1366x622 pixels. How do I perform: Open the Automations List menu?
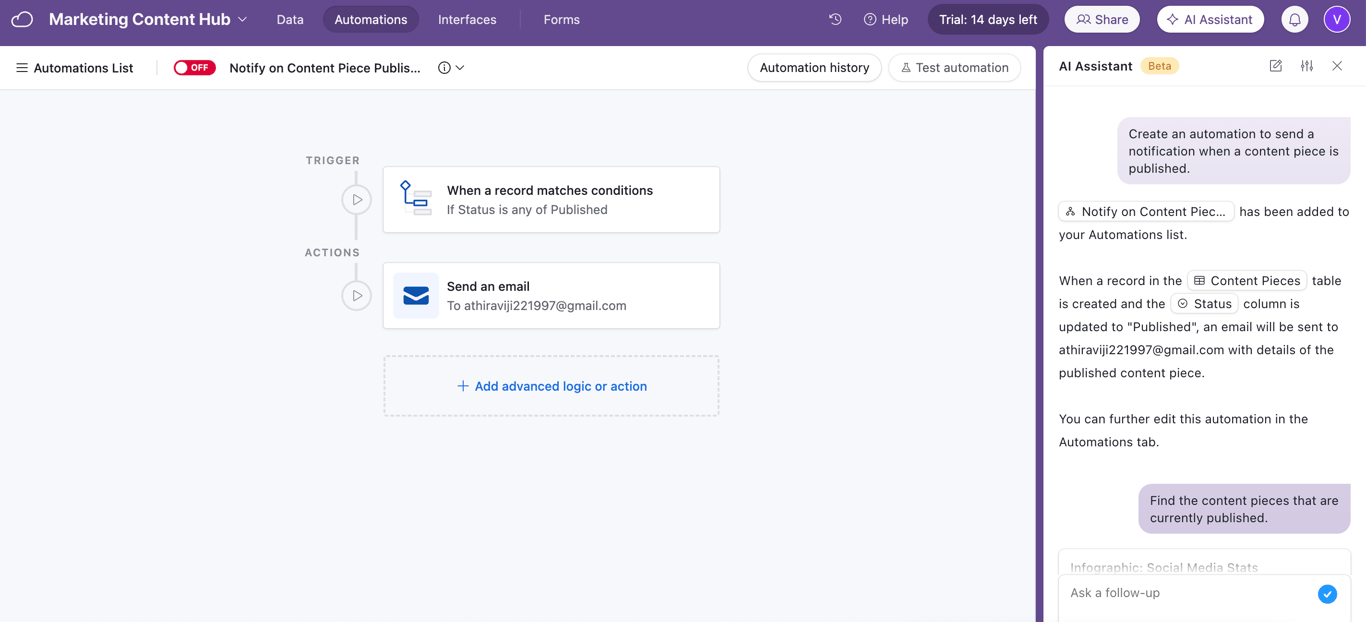(74, 68)
